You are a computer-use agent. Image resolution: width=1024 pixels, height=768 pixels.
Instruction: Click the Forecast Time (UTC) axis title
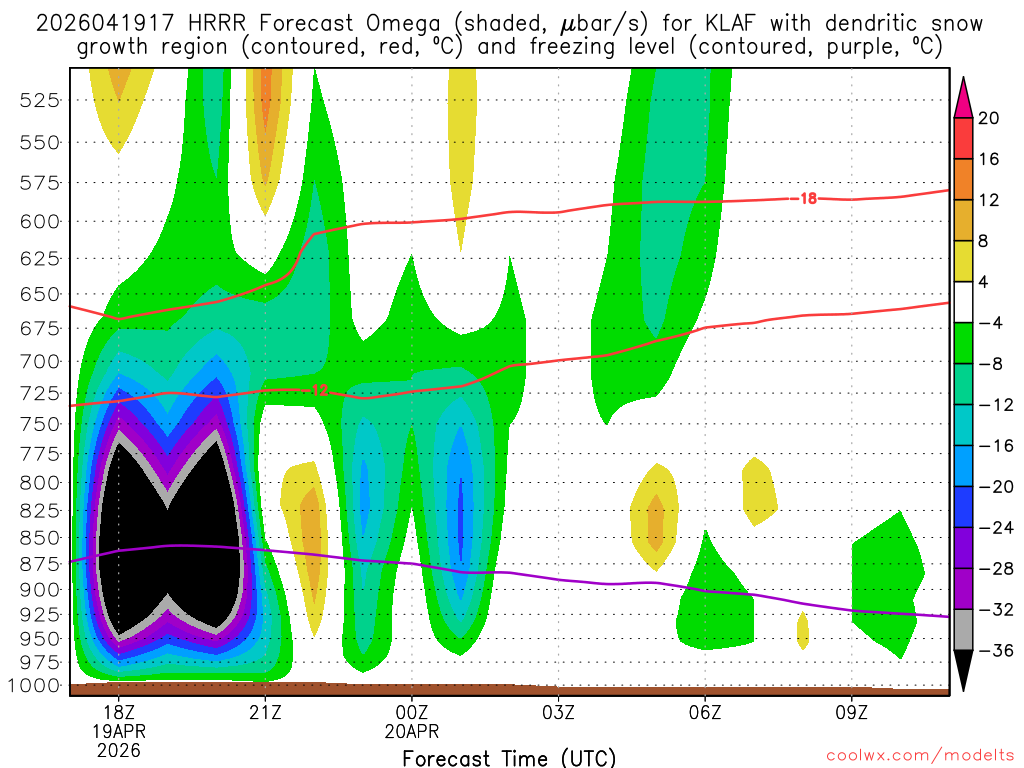[x=509, y=758]
